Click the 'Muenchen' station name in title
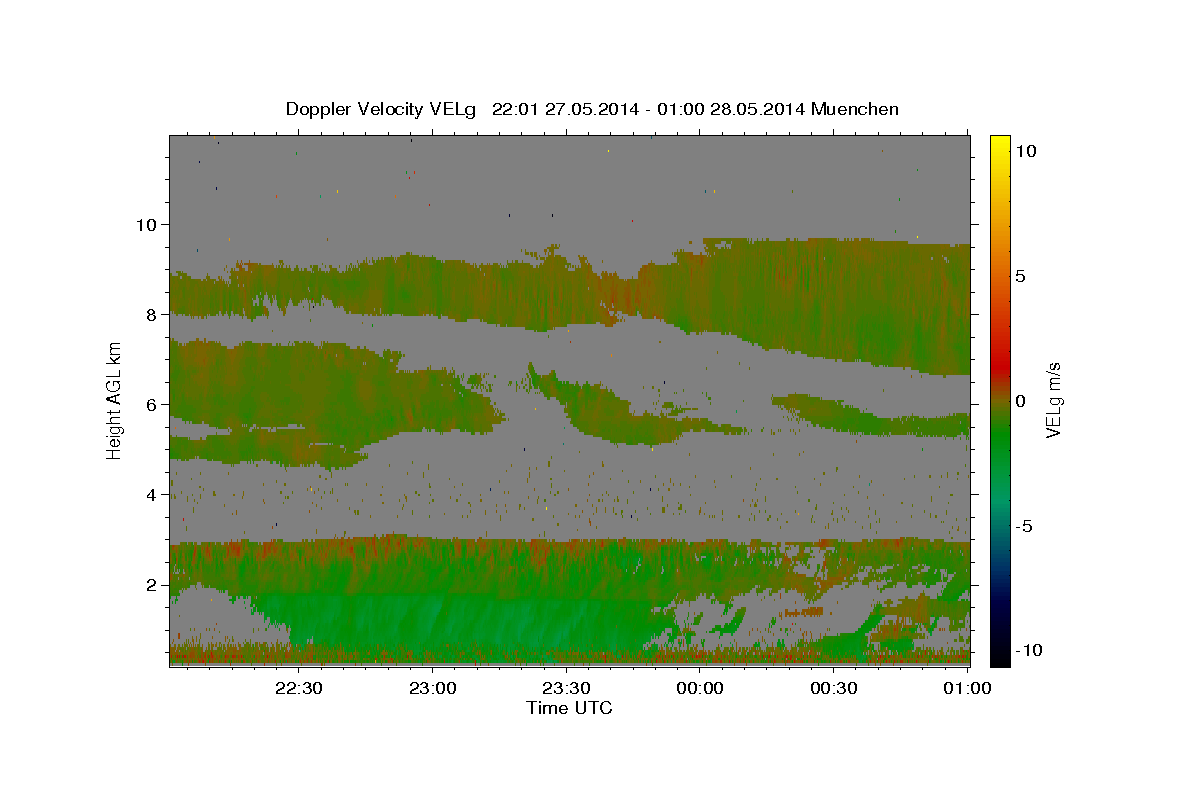1200x800 pixels. tap(856, 109)
